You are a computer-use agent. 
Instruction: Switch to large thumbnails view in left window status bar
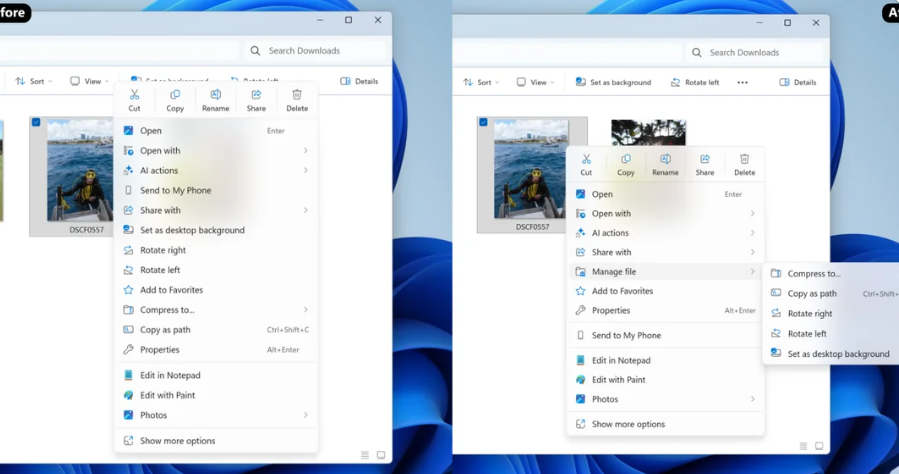381,455
